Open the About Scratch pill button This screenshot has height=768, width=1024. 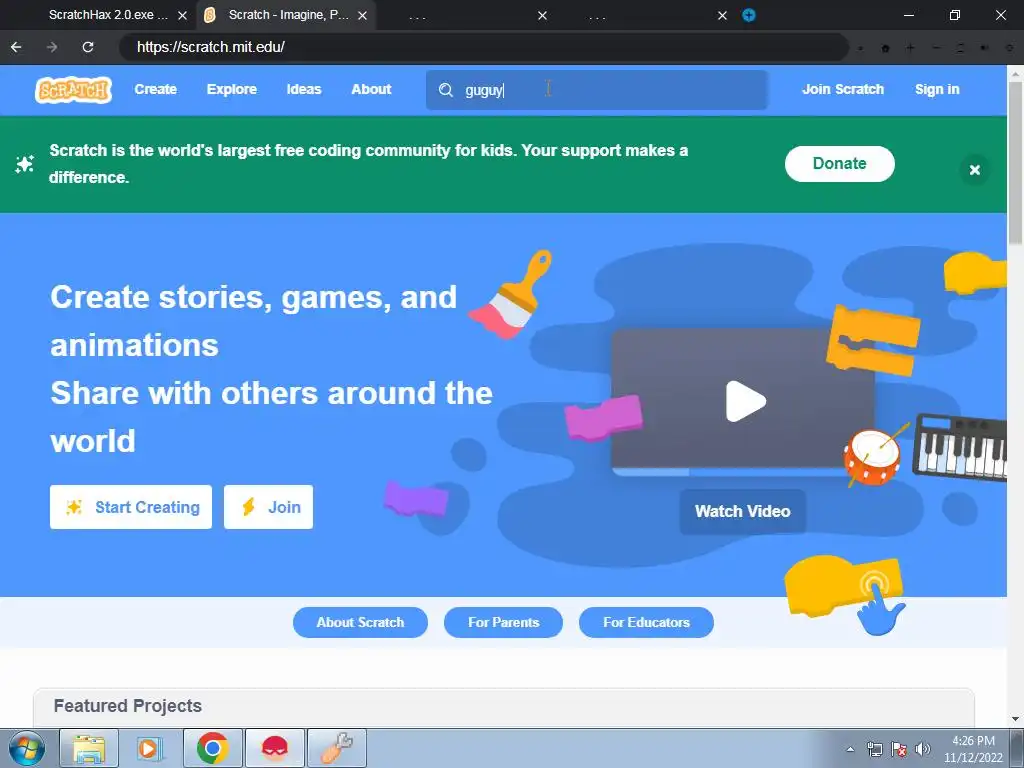point(360,622)
